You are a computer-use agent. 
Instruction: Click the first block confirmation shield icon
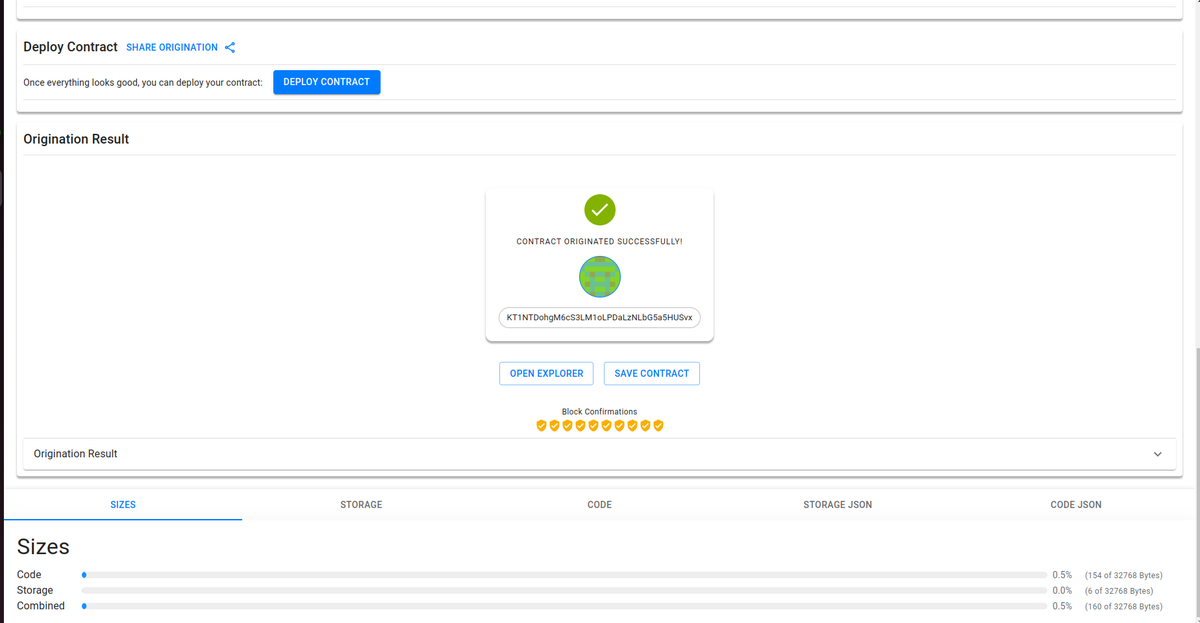[x=542, y=425]
